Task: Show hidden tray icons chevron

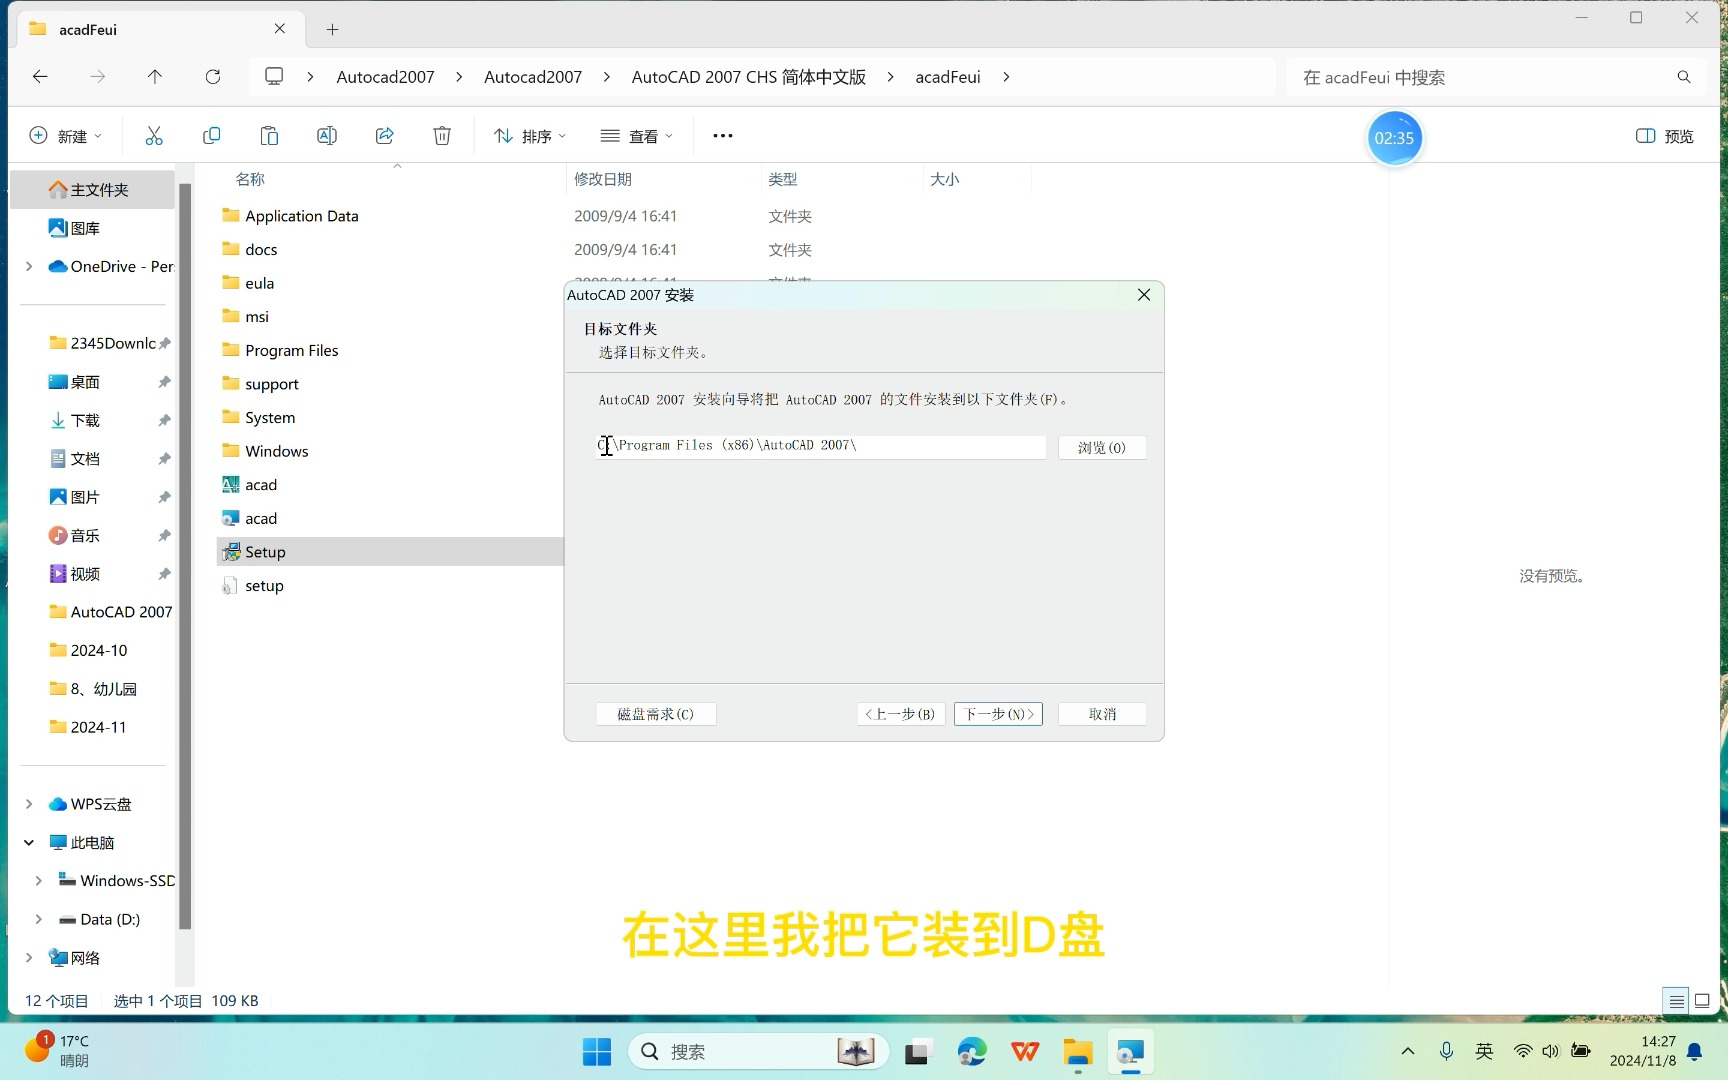Action: click(1408, 1051)
